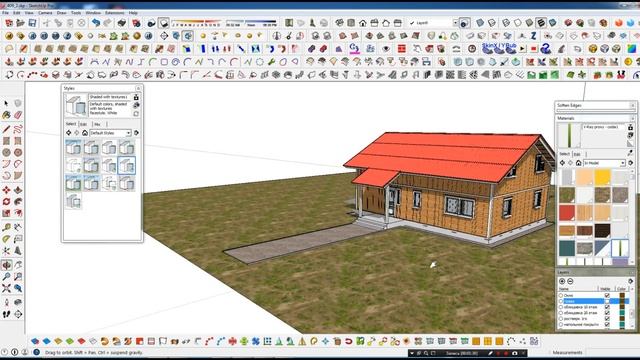Image resolution: width=640 pixels, height=360 pixels.
Task: Toggle visibility of last visible layer row
Action: tap(607, 324)
